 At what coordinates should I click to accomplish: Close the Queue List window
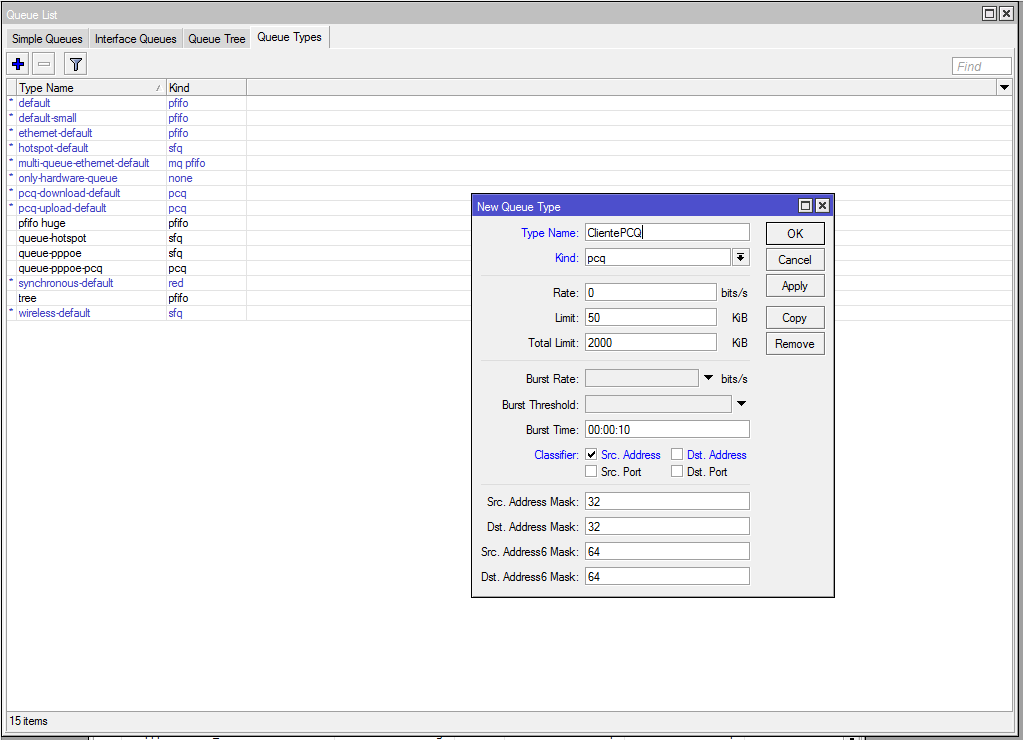[x=1007, y=13]
